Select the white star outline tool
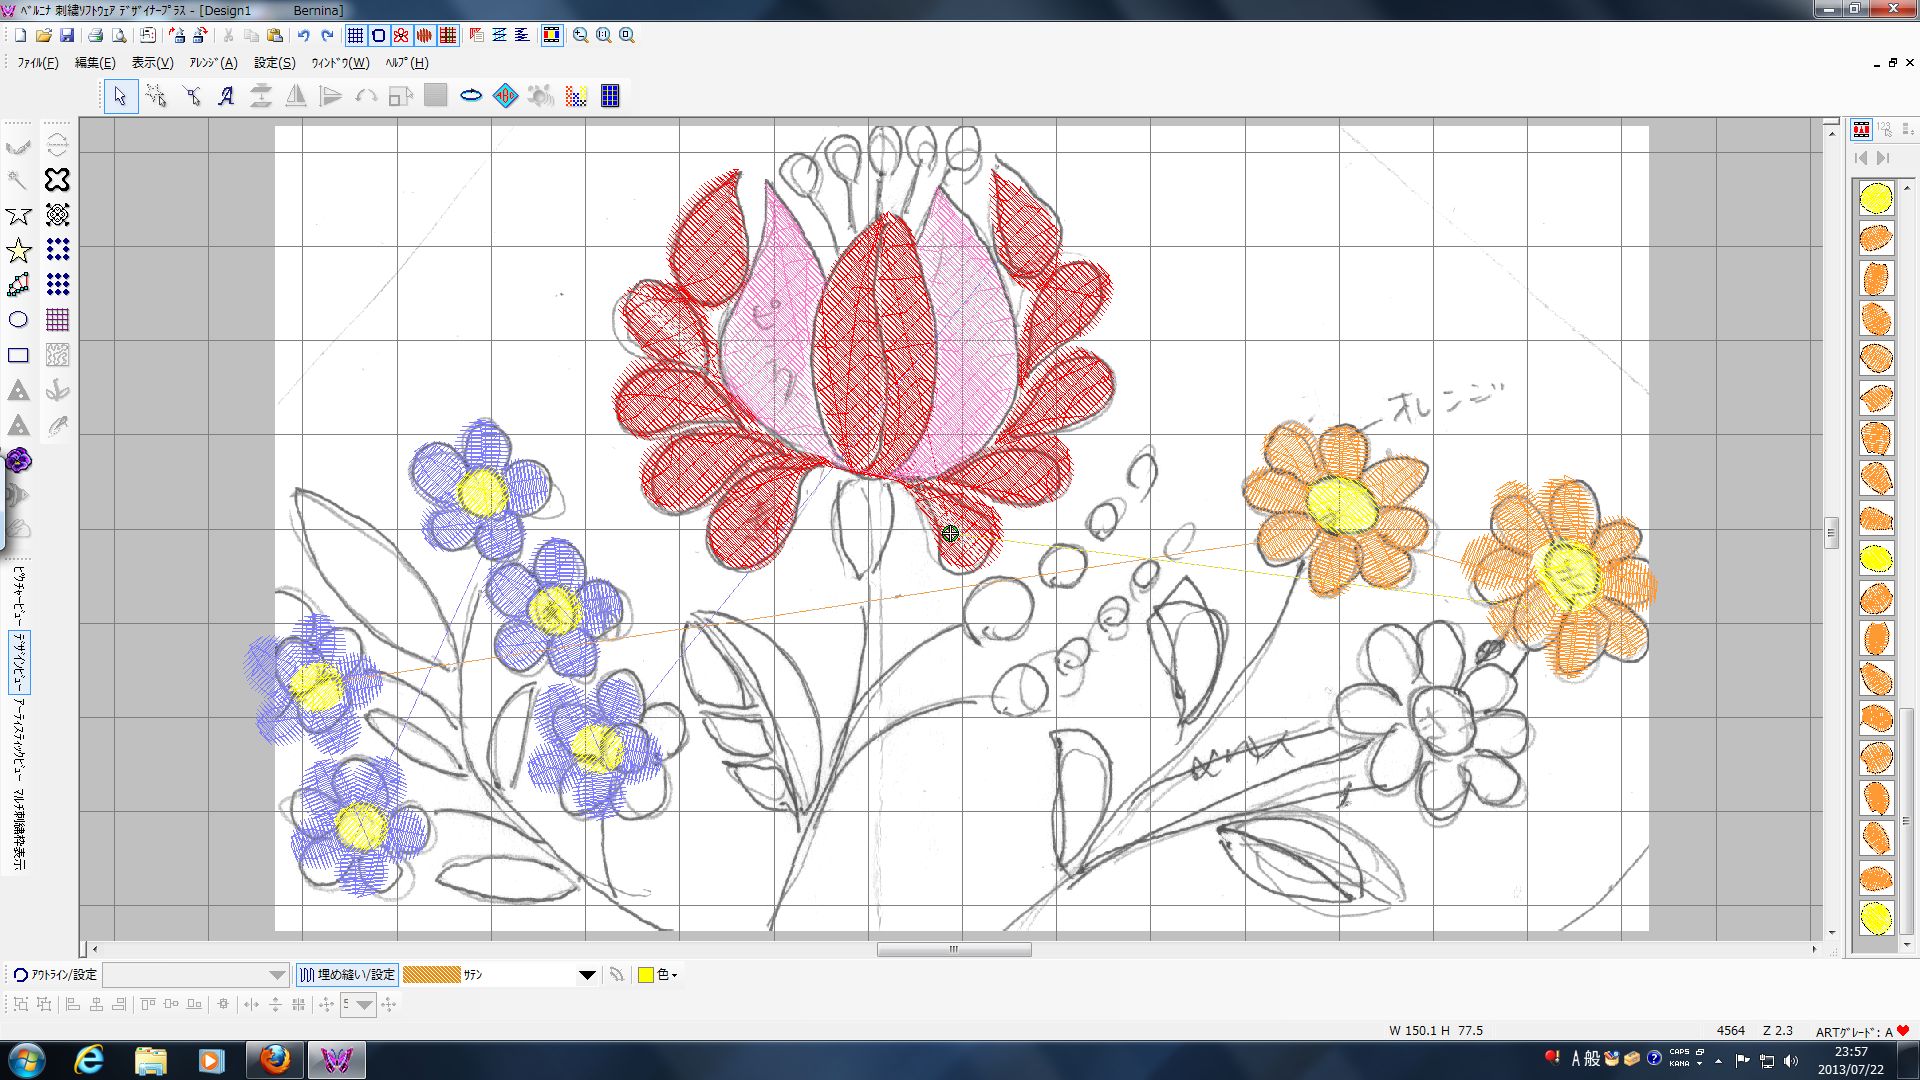The width and height of the screenshot is (1920, 1080). 18,215
